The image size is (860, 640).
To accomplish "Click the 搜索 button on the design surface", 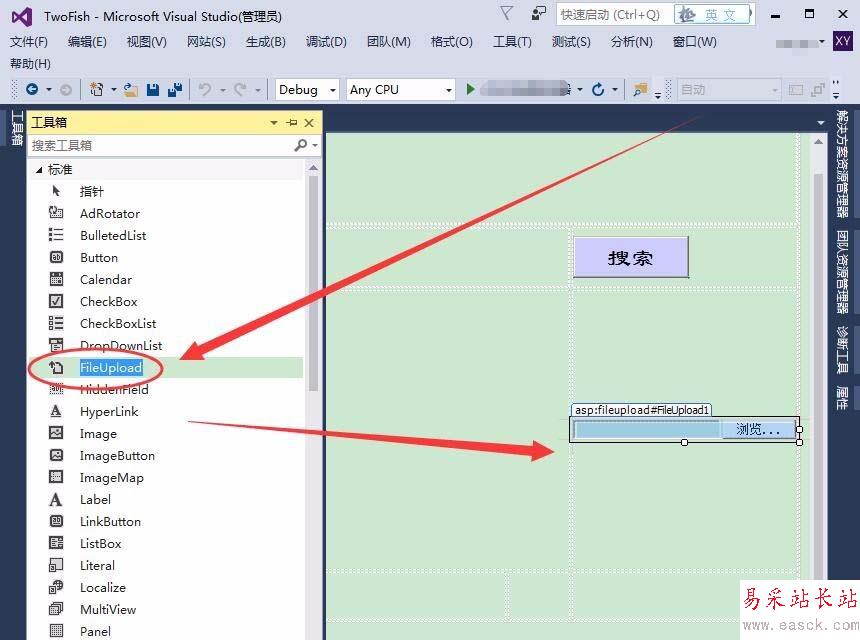I will [x=631, y=257].
